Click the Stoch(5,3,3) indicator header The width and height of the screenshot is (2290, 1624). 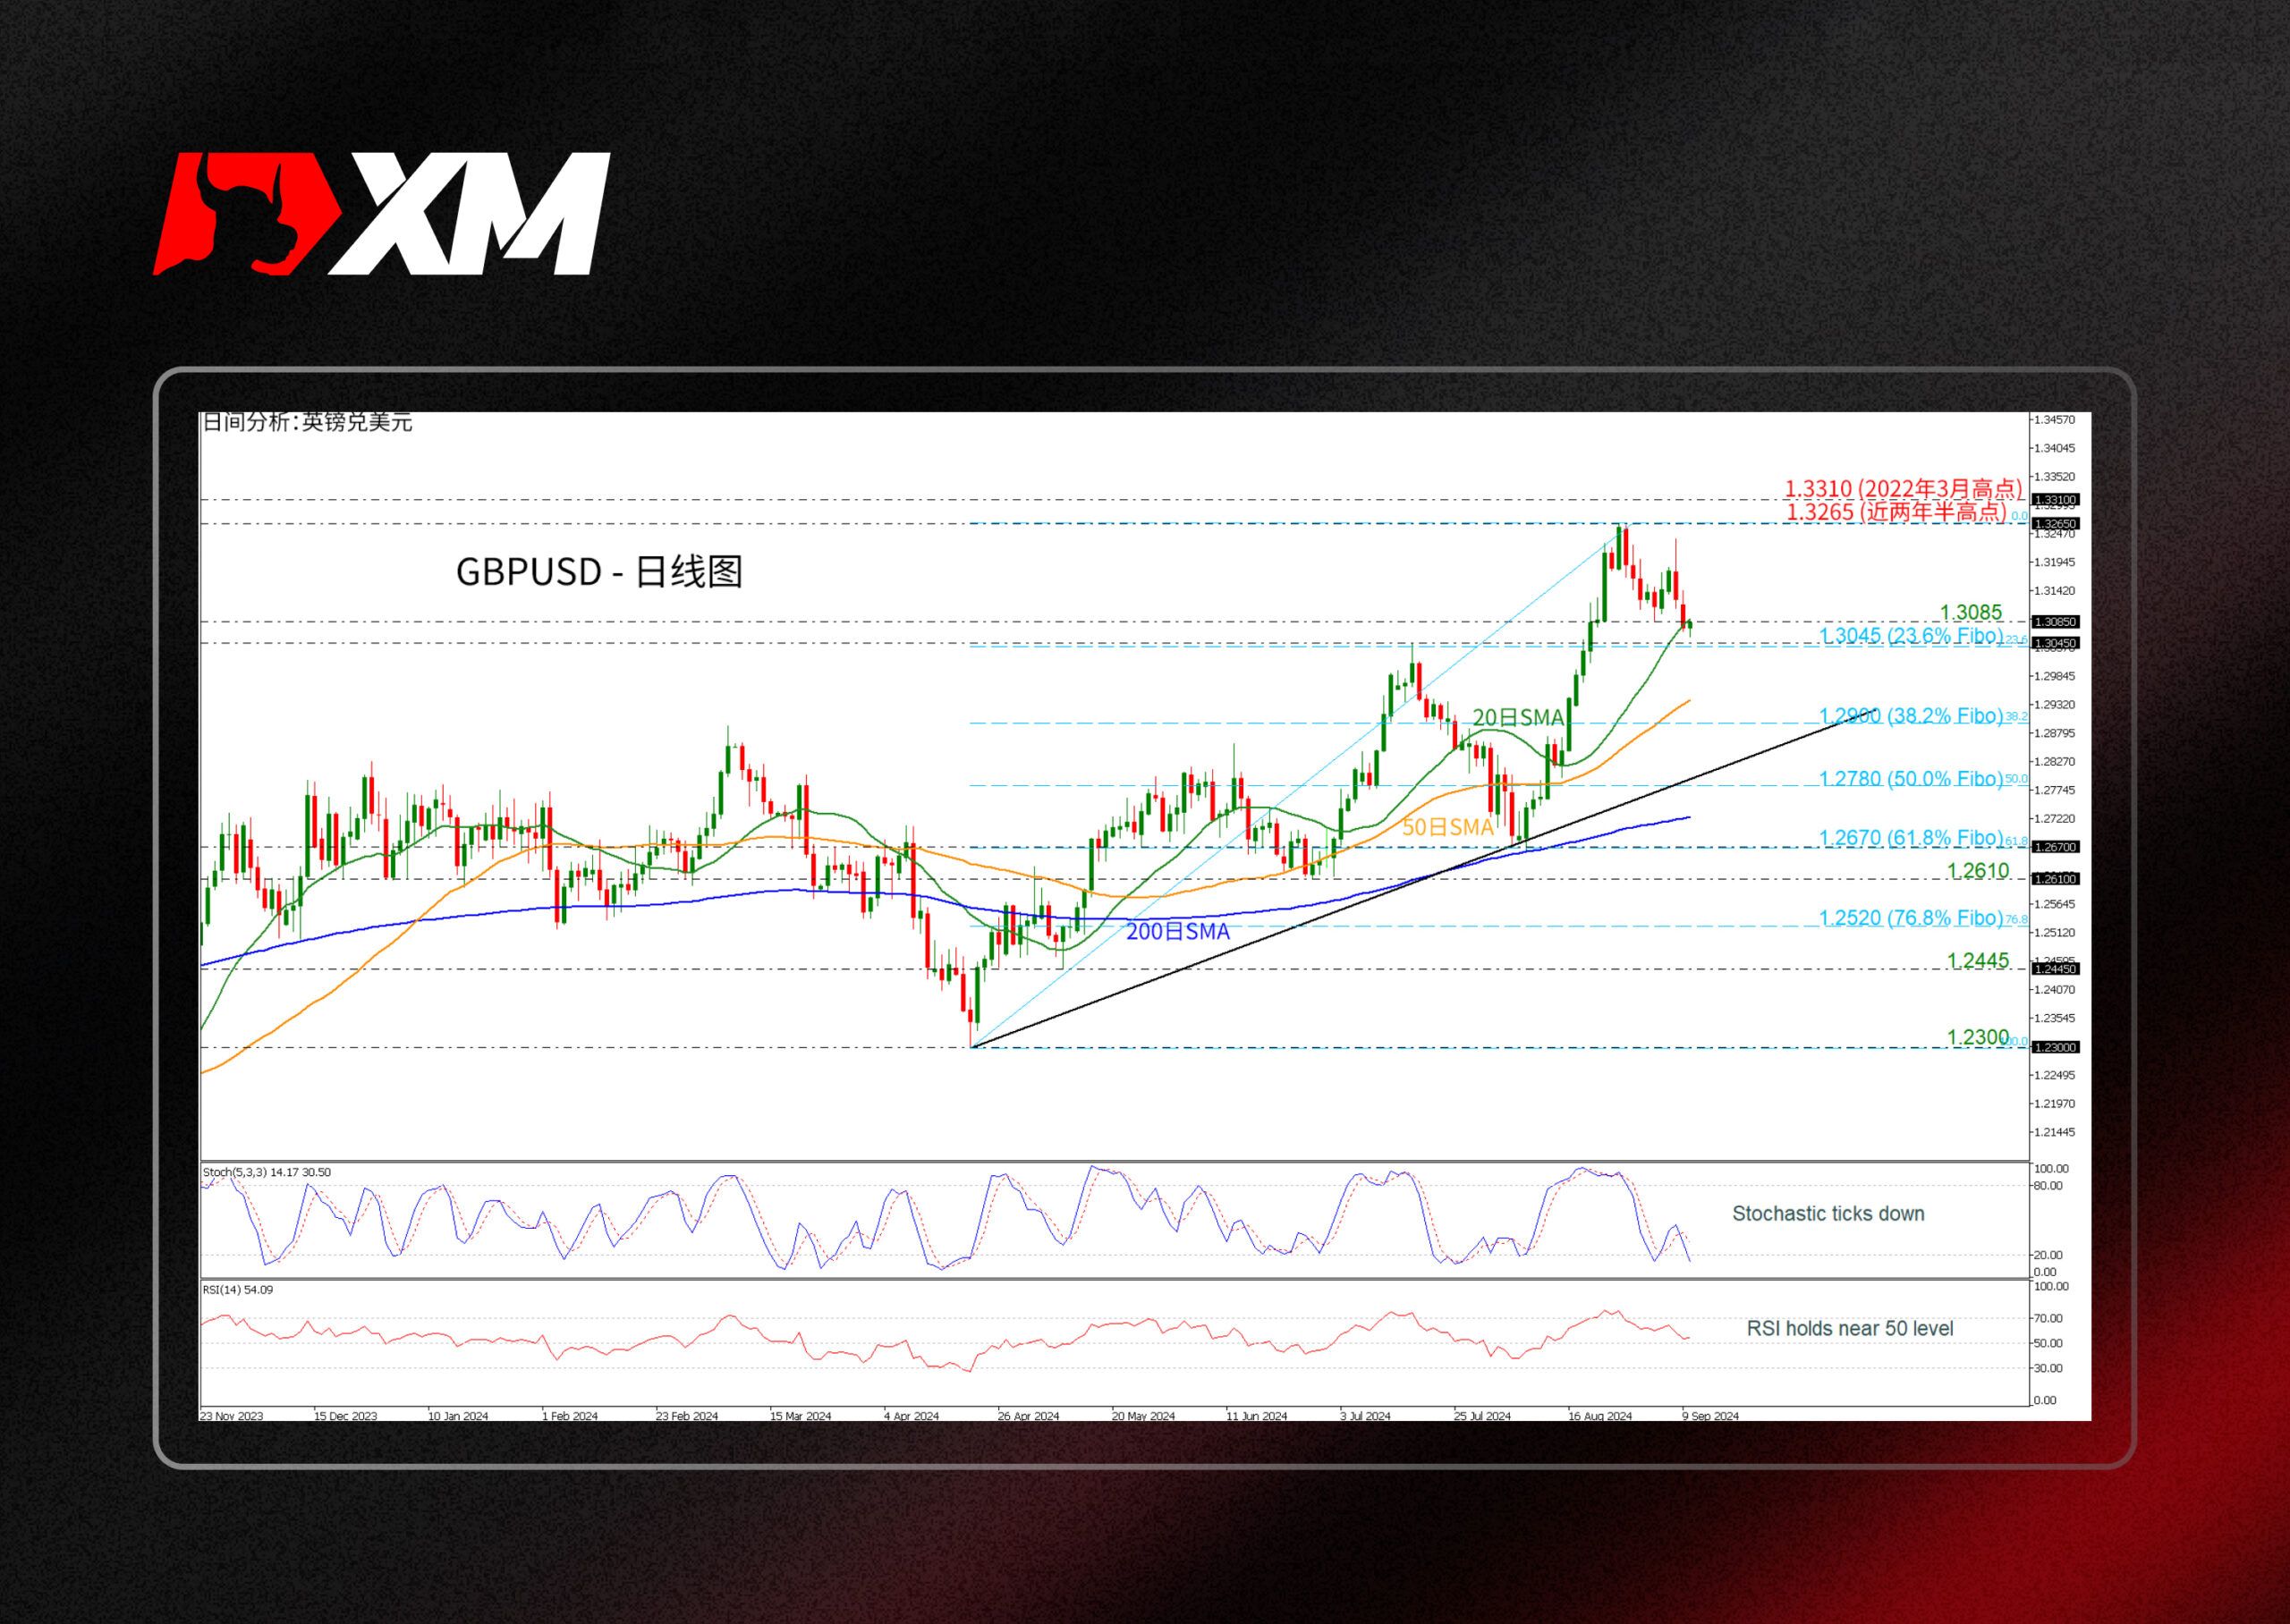point(266,1172)
